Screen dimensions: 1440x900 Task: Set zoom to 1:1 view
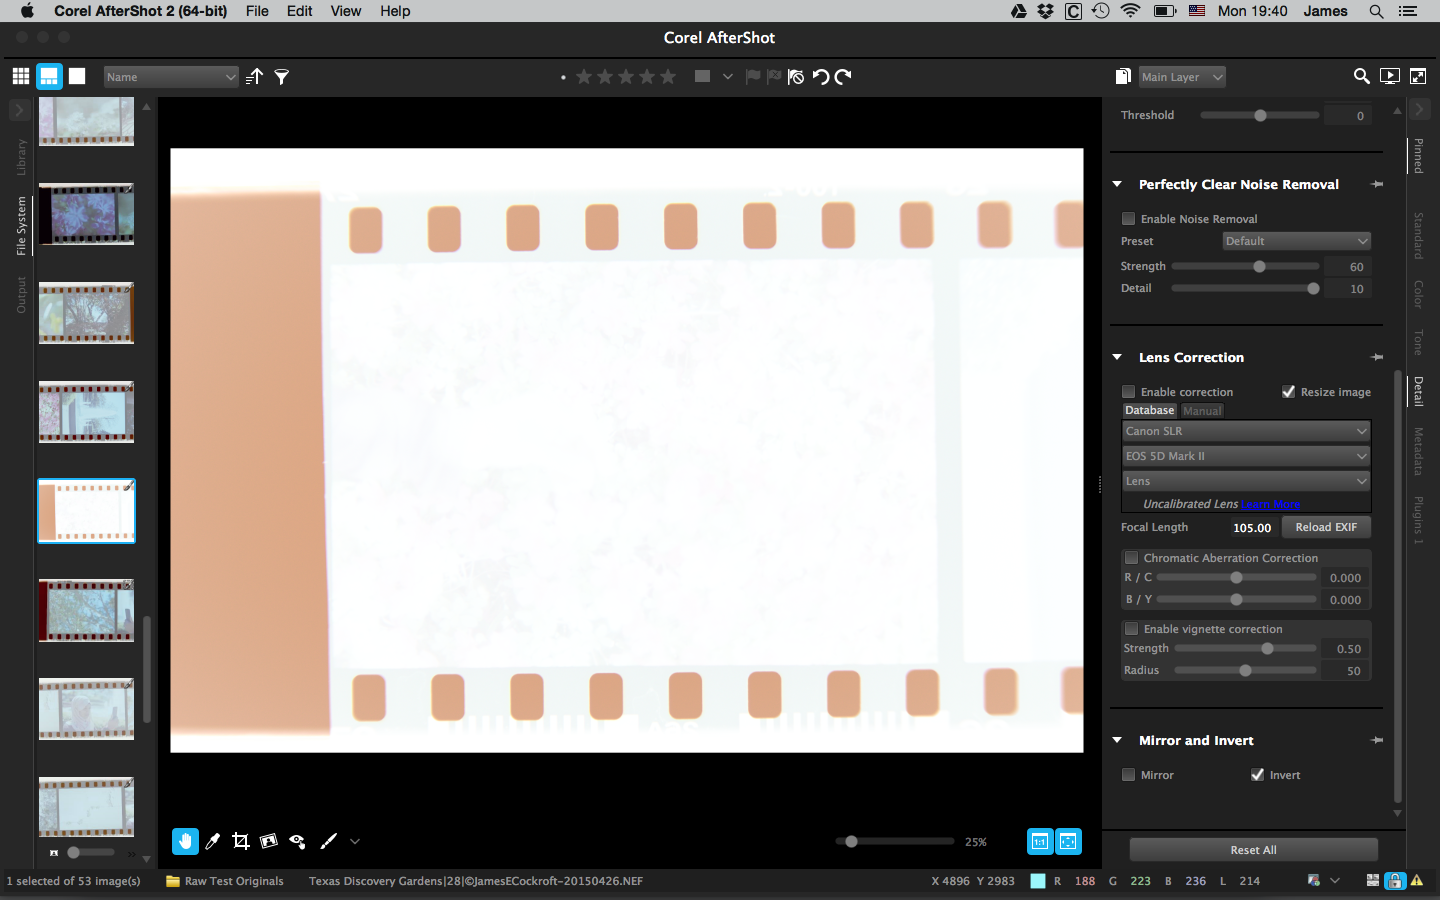(x=1040, y=841)
